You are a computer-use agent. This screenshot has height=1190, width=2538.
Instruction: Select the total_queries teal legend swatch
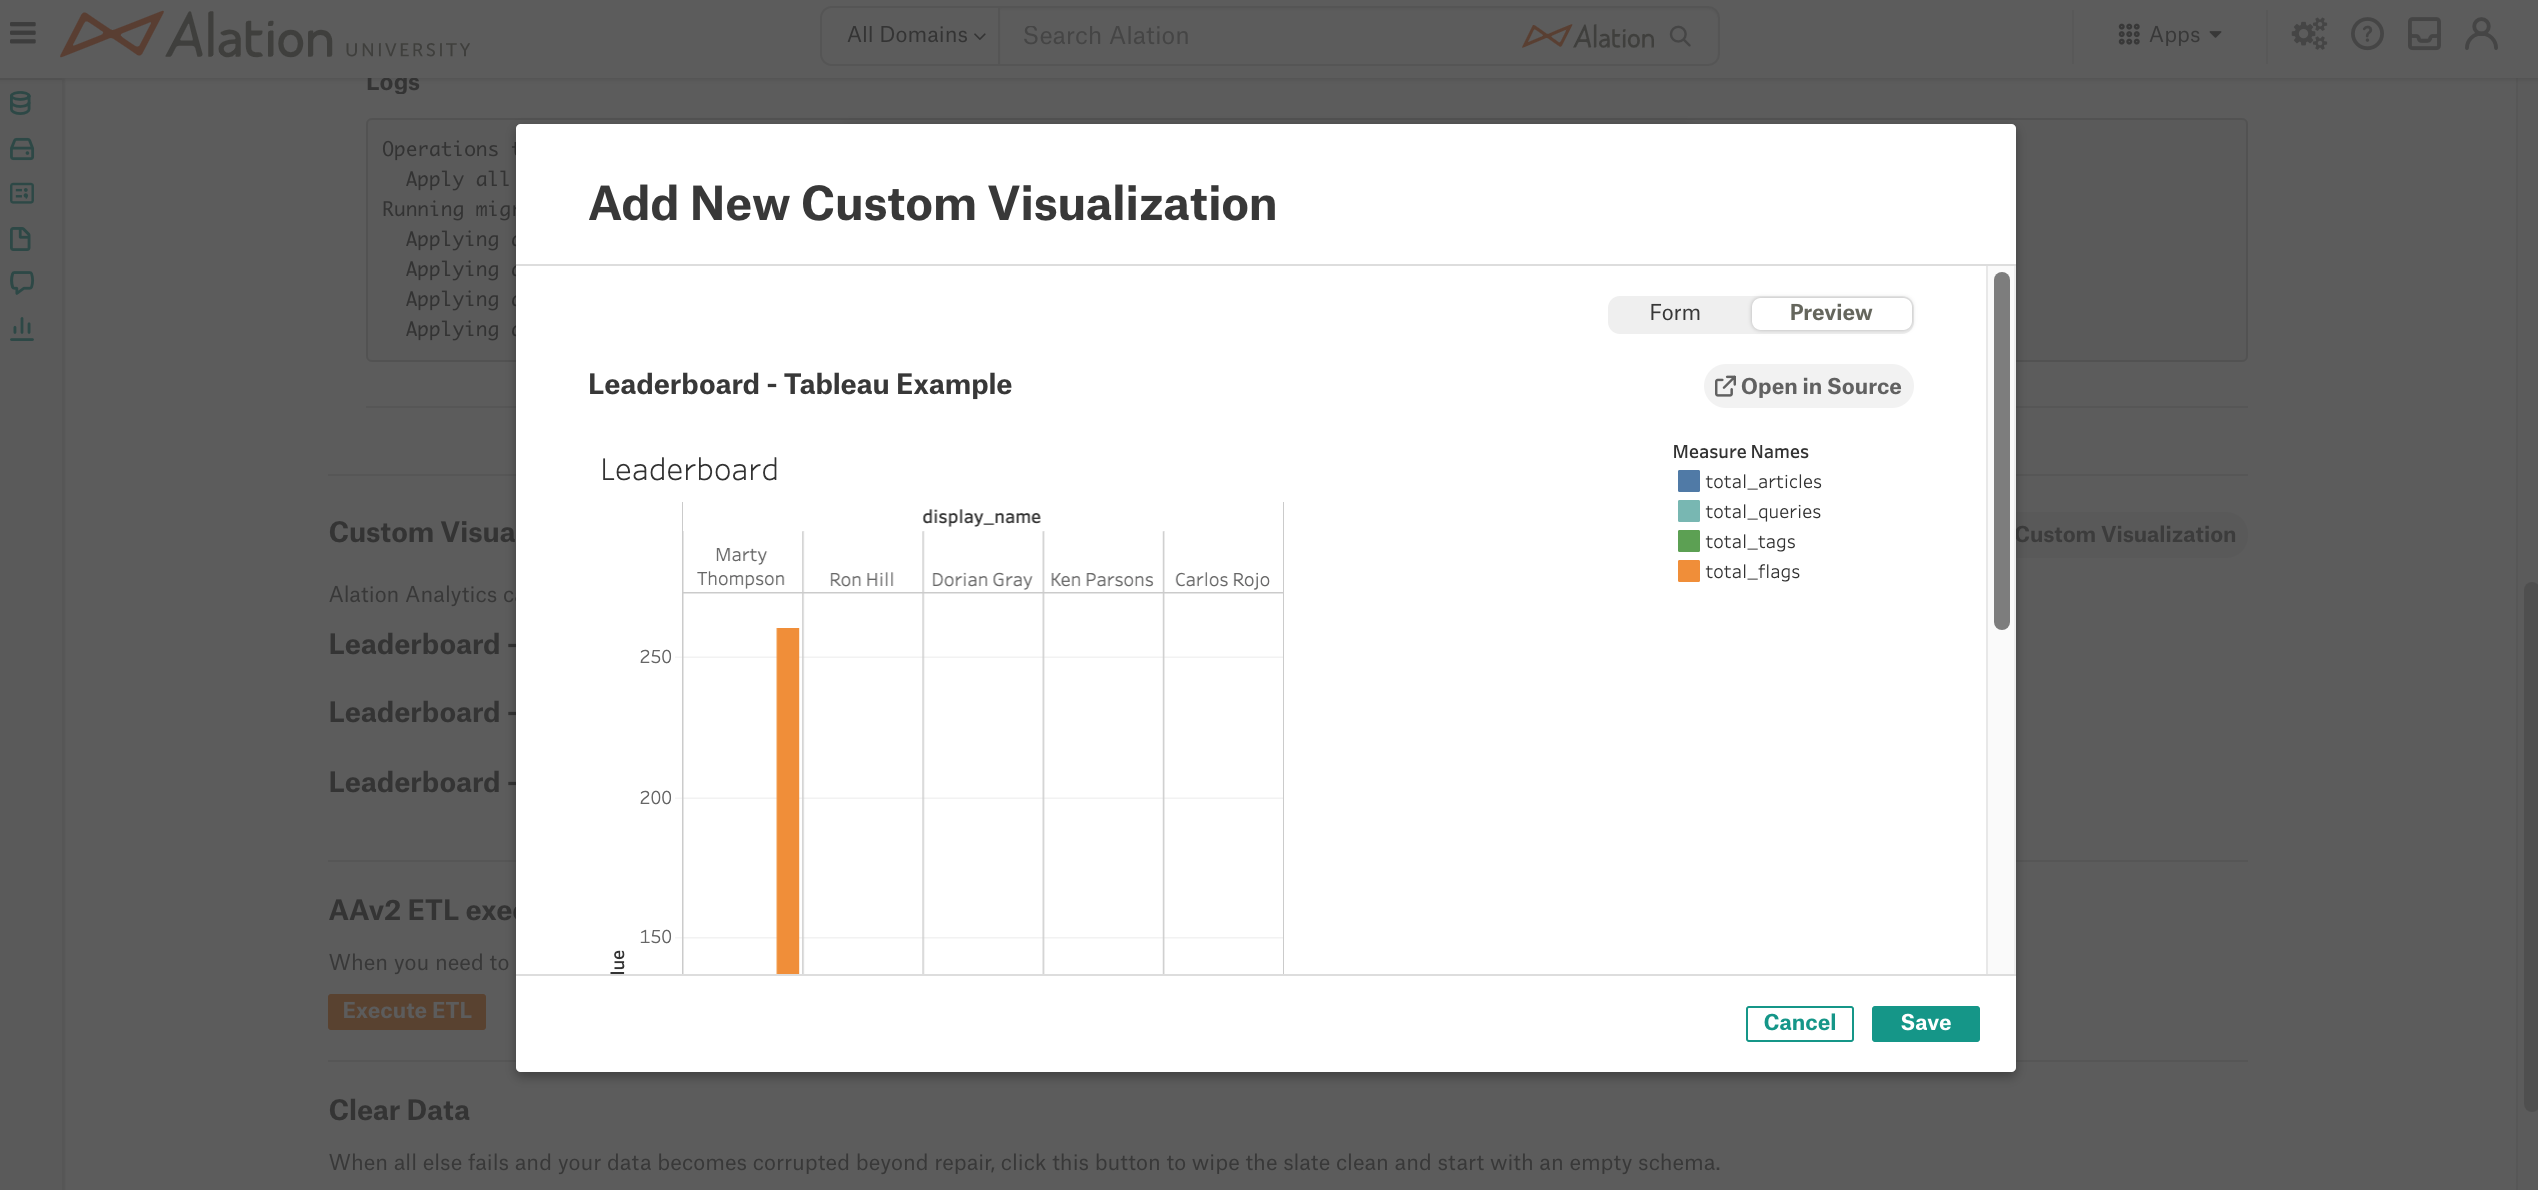[x=1688, y=512]
